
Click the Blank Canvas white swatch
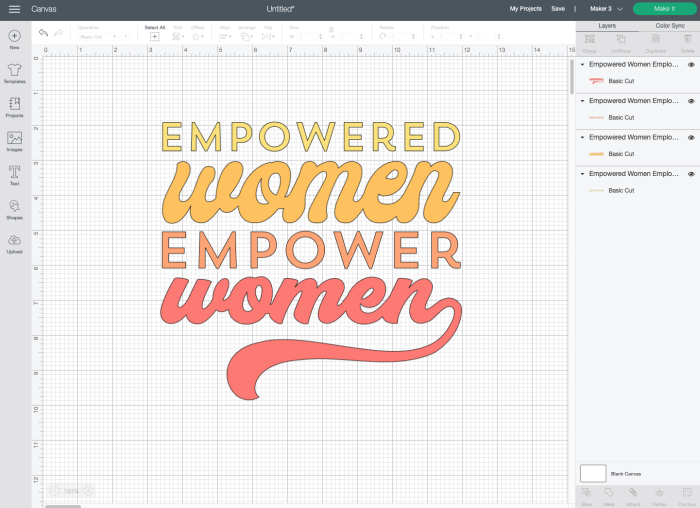pyautogui.click(x=593, y=472)
